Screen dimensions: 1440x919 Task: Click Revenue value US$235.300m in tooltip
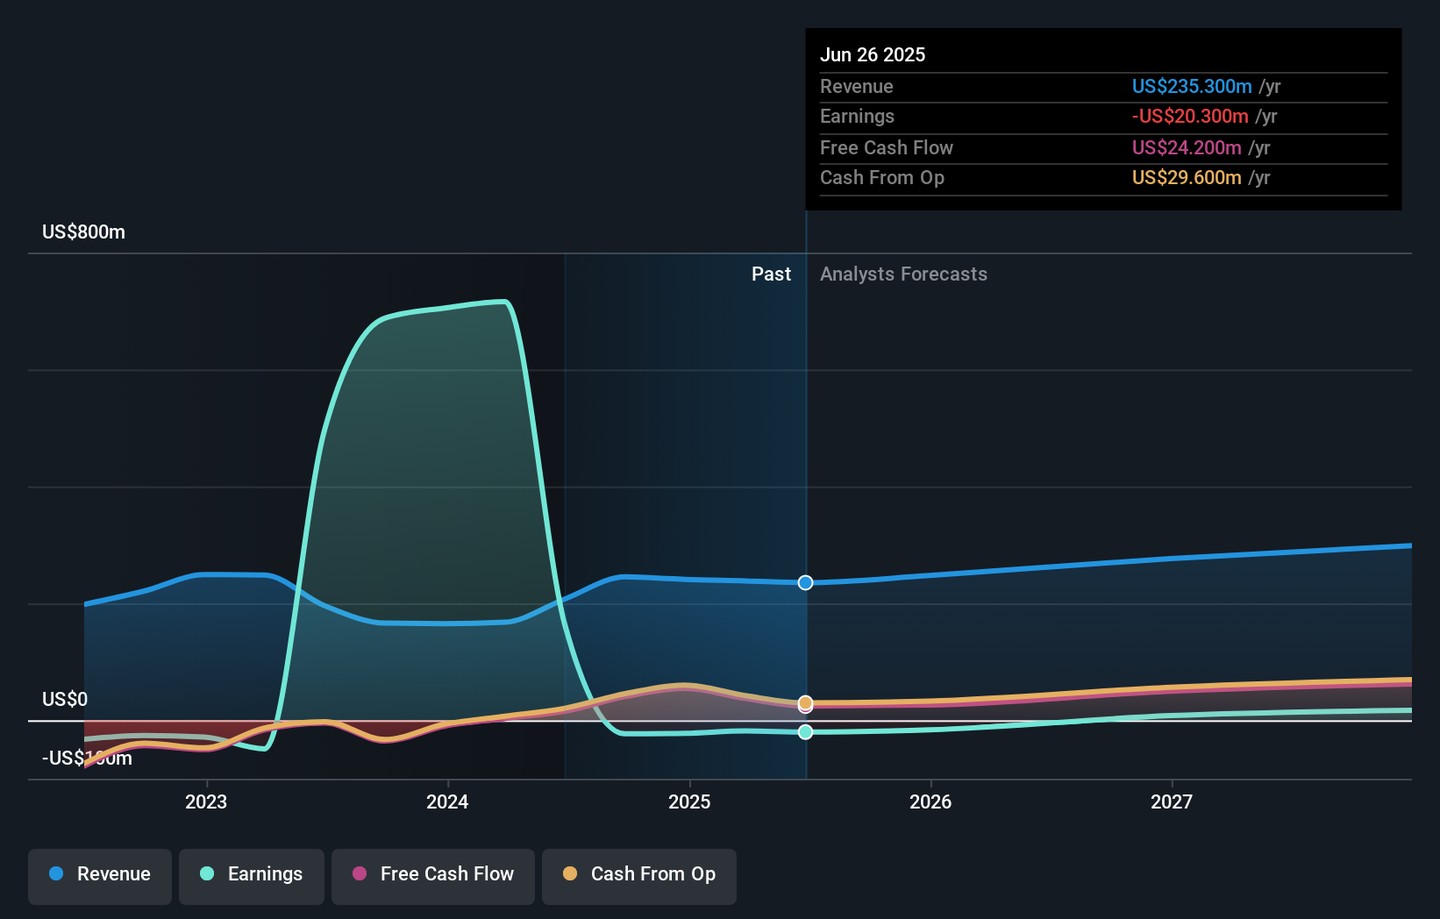coord(1191,87)
